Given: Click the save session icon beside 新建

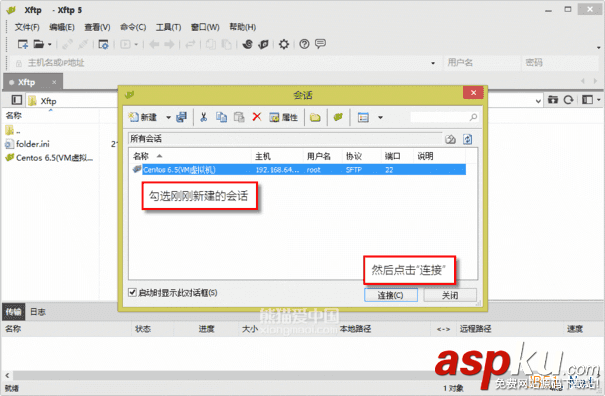Looking at the screenshot, I should pyautogui.click(x=181, y=117).
